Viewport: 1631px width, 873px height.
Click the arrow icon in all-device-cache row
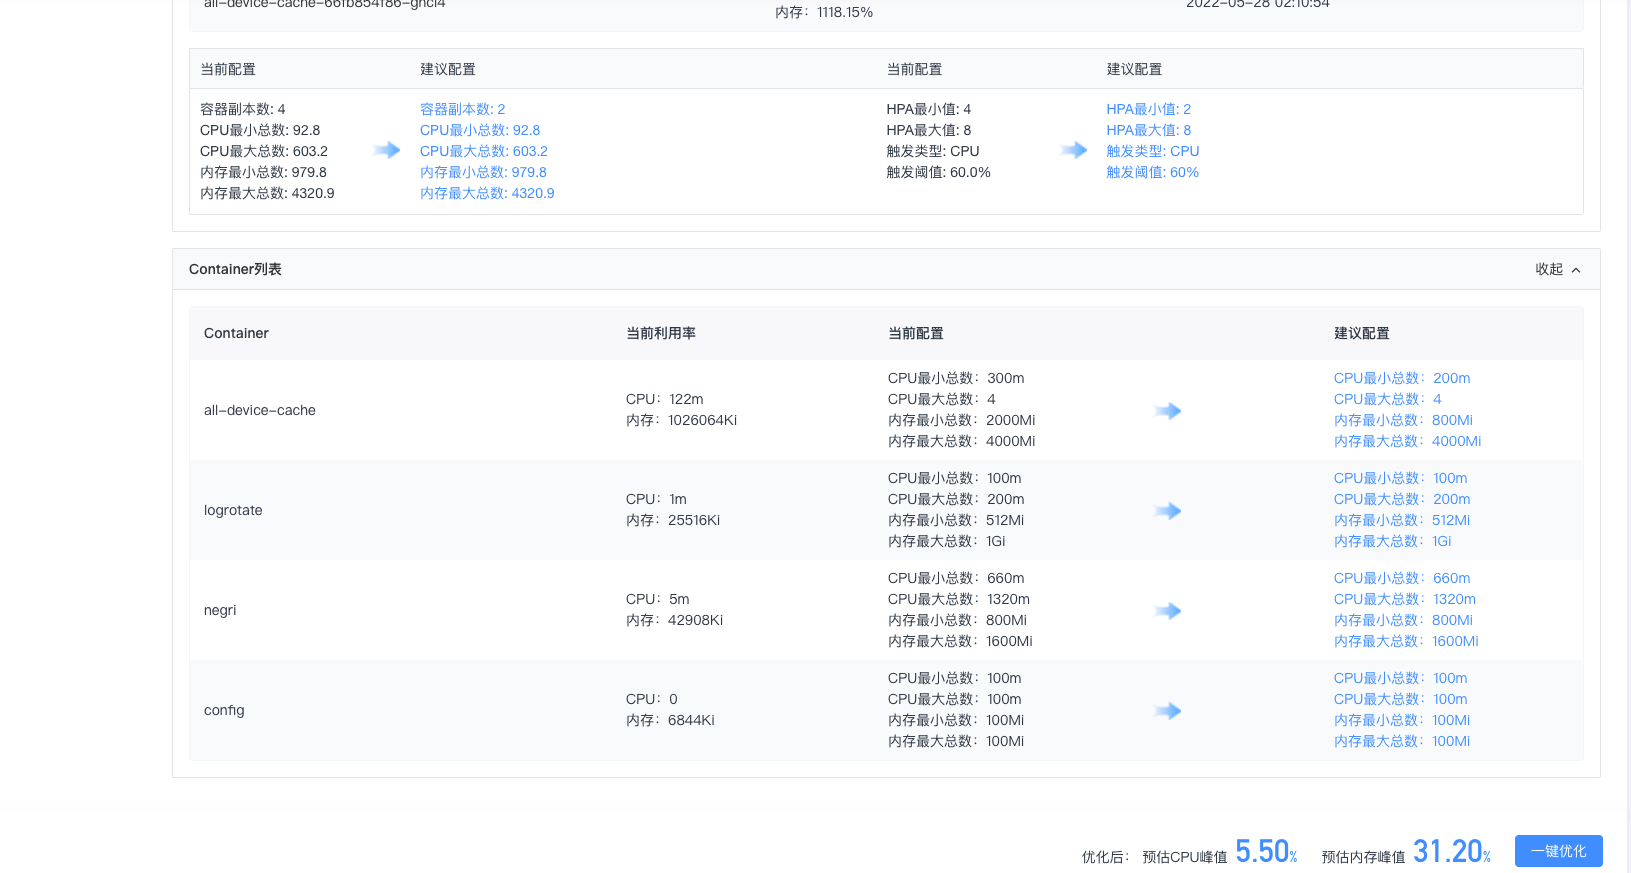coord(1167,411)
